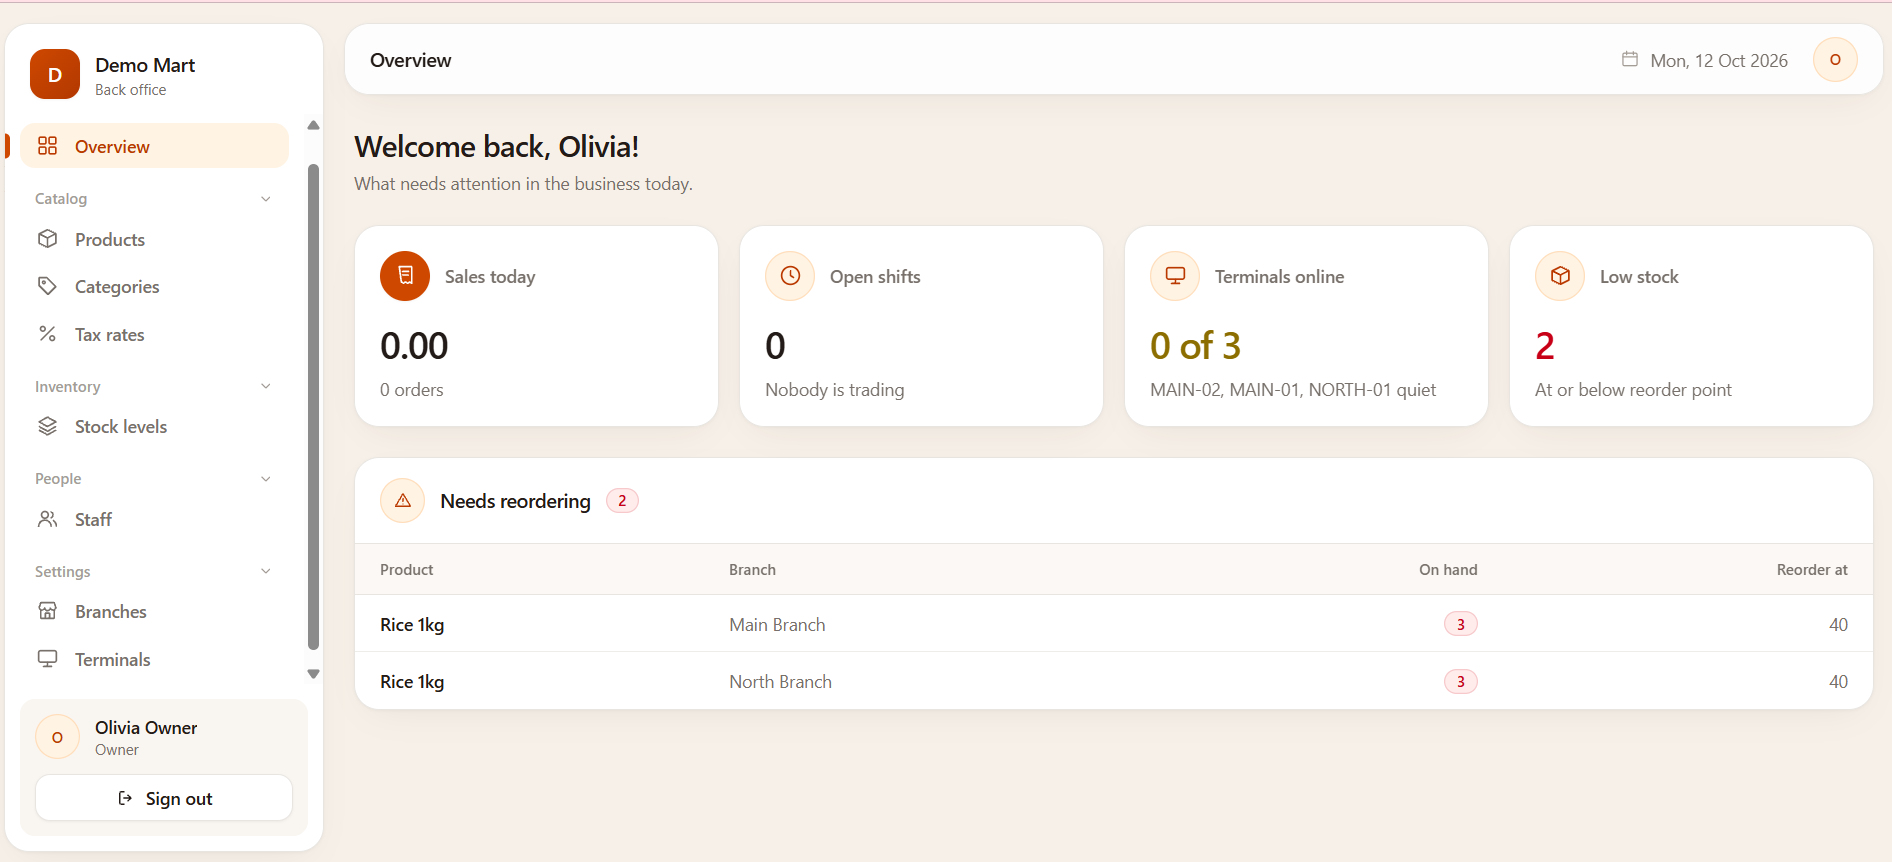This screenshot has width=1892, height=862.
Task: Click the sidebar scroll down arrow
Action: (313, 674)
